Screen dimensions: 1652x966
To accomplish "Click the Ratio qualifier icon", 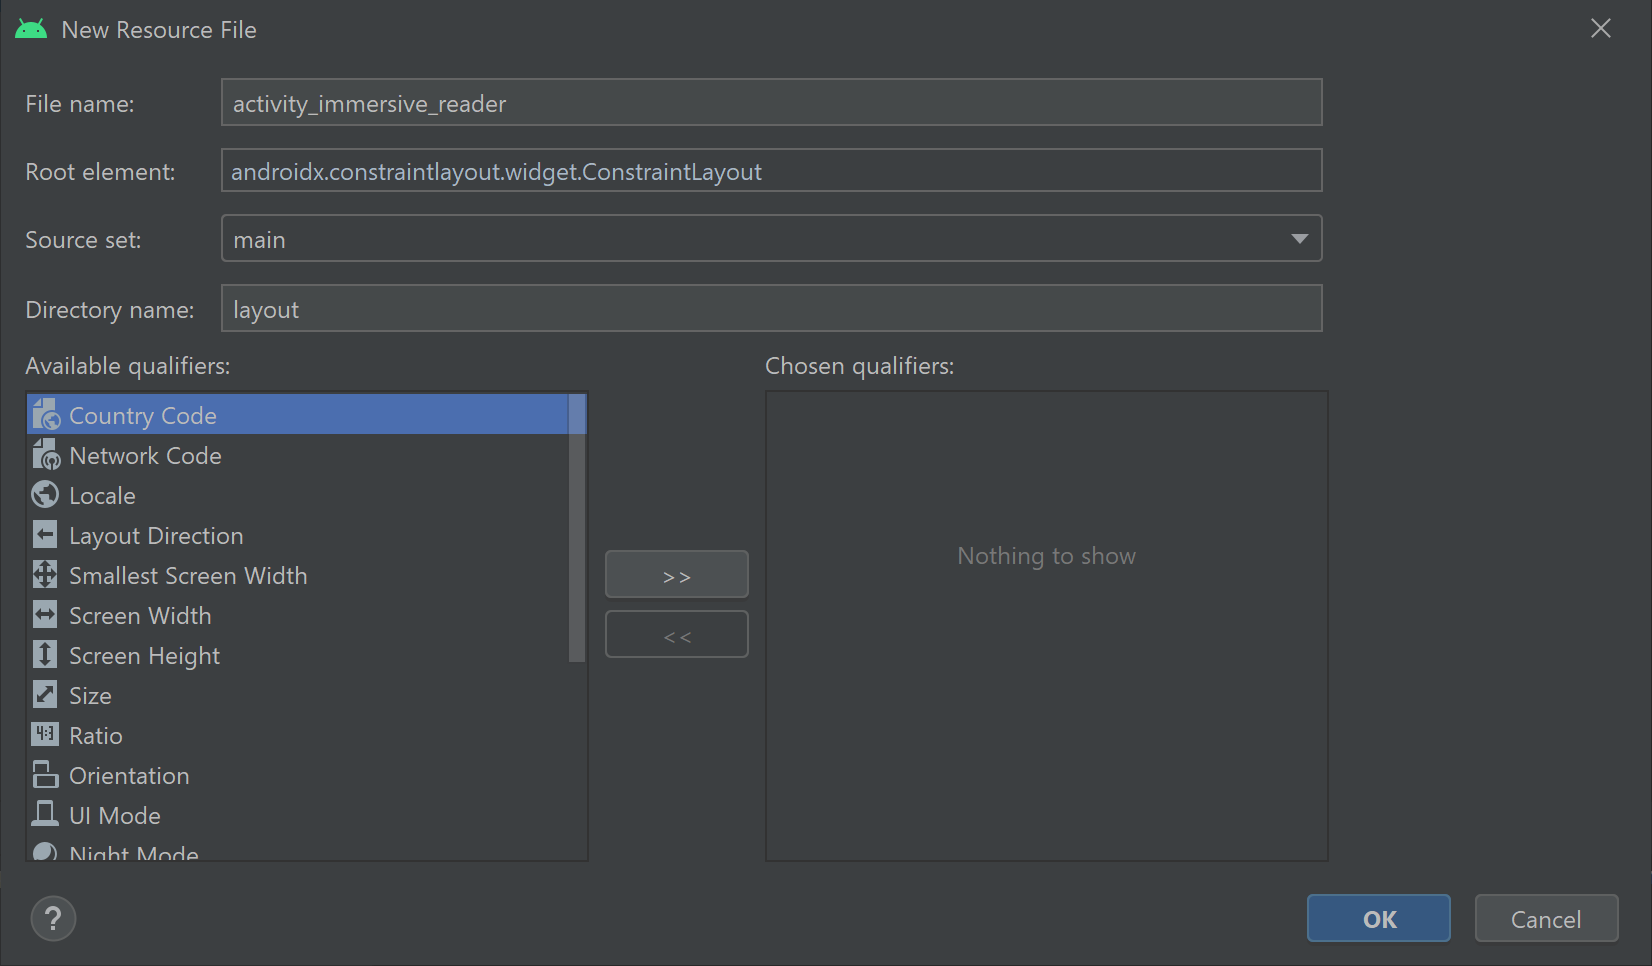I will coord(45,734).
